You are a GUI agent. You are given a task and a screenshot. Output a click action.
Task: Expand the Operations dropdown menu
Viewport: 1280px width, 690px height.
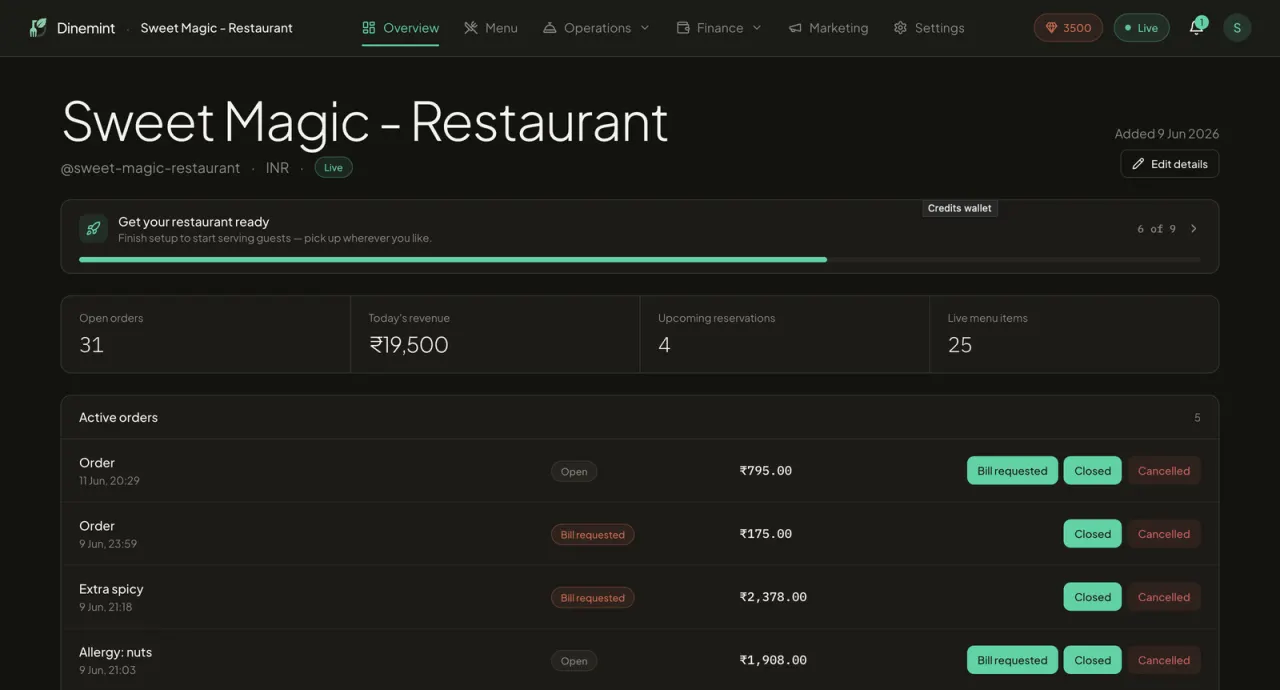tap(596, 28)
